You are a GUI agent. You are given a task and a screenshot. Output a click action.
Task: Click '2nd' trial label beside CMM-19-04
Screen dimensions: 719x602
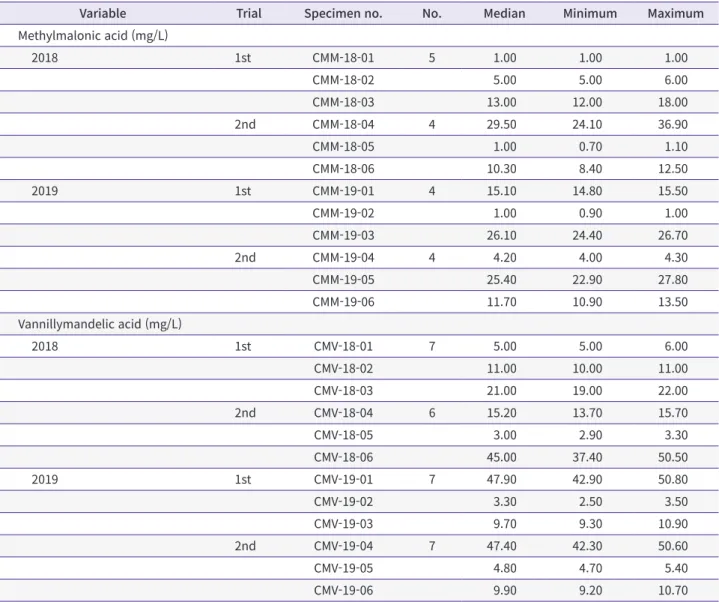(x=245, y=257)
